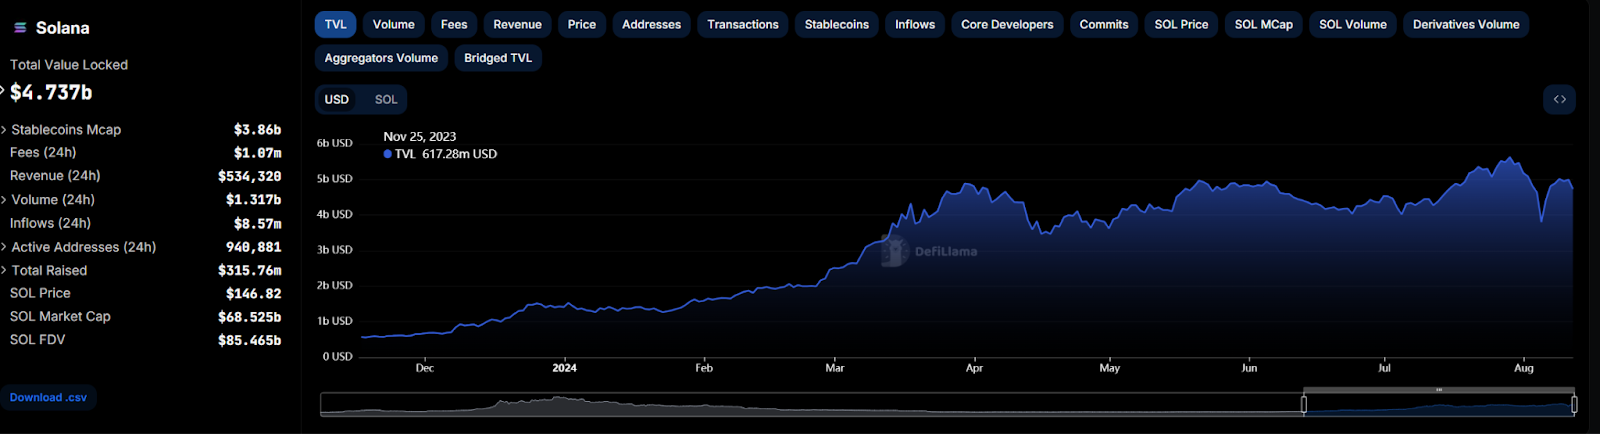Screen dimensions: 1600x434
Task: Click the 6b USD y-axis label
Action: click(x=334, y=143)
